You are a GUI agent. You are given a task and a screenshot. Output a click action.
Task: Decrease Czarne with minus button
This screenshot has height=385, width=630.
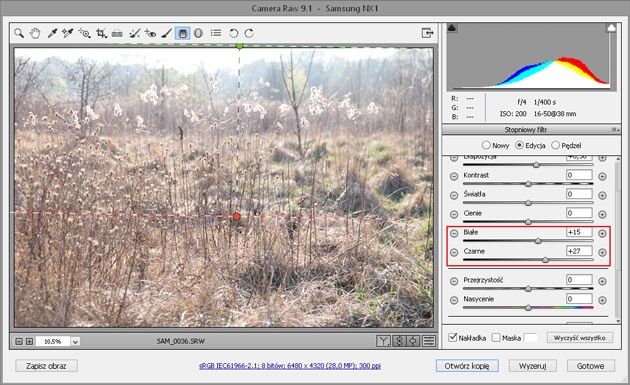pos(454,252)
